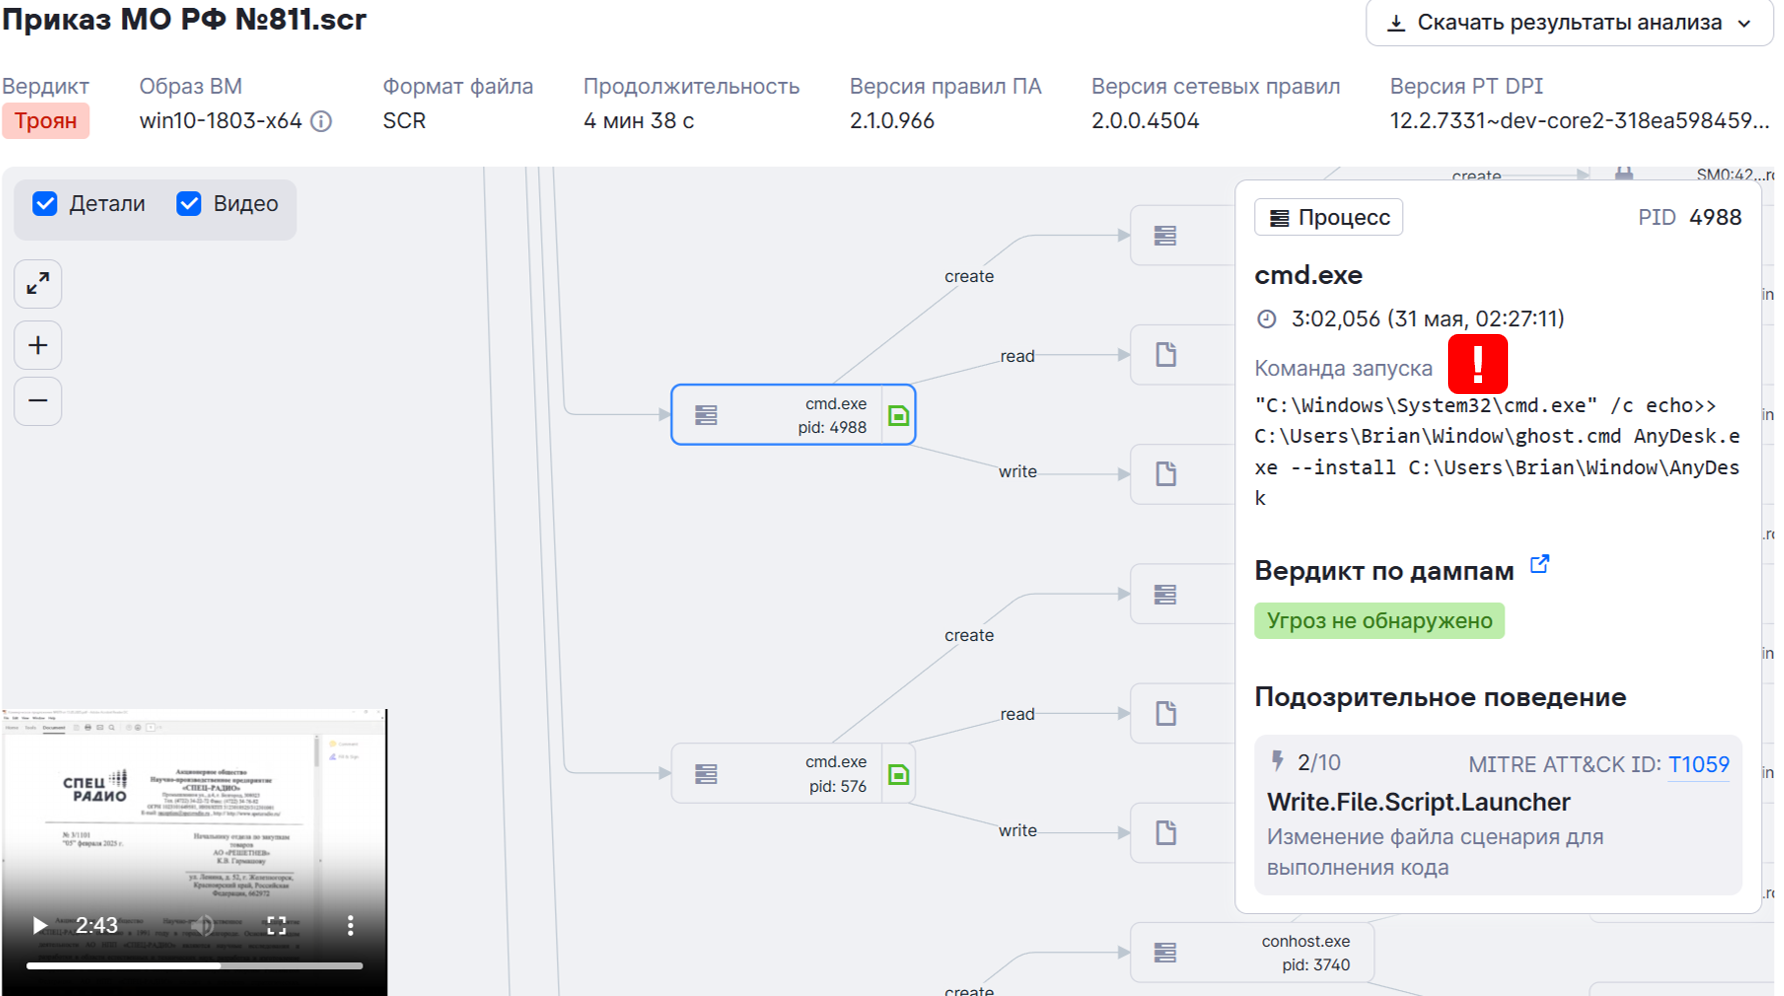
Task: Select the conhost.exe pid 3740 node
Action: (x=1252, y=953)
